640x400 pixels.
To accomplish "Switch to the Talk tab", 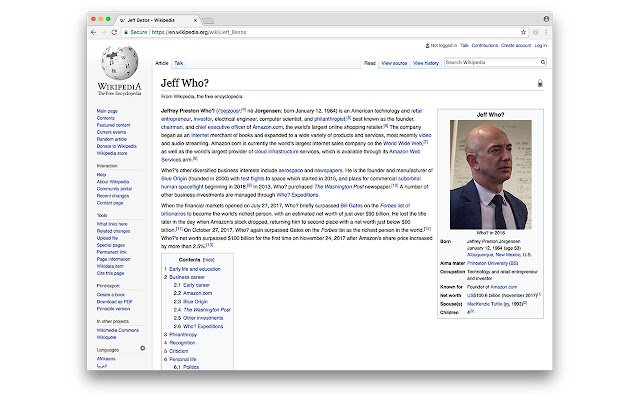I will 179,63.
